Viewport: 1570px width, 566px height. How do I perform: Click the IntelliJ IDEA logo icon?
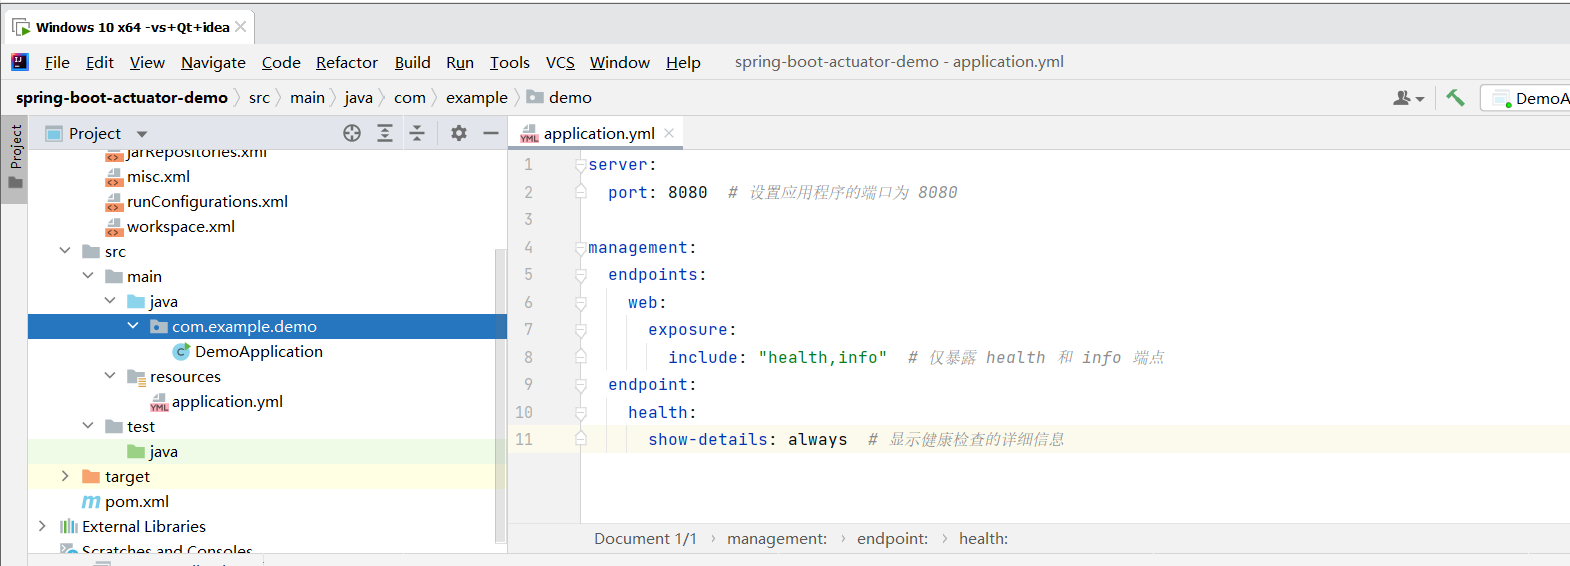(20, 62)
